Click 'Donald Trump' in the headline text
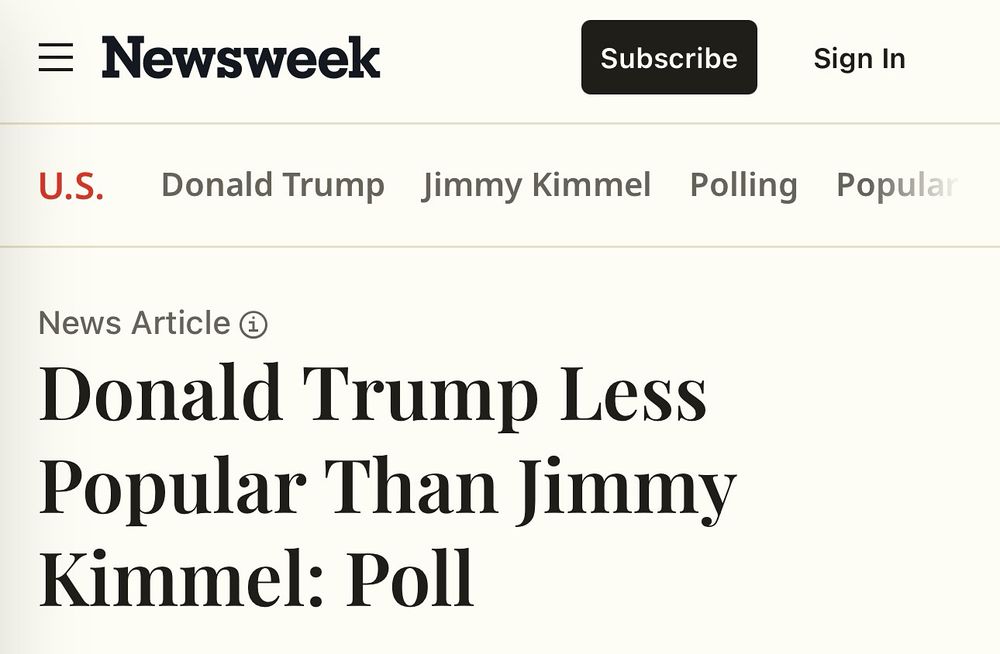The height and width of the screenshot is (654, 1000). (288, 394)
